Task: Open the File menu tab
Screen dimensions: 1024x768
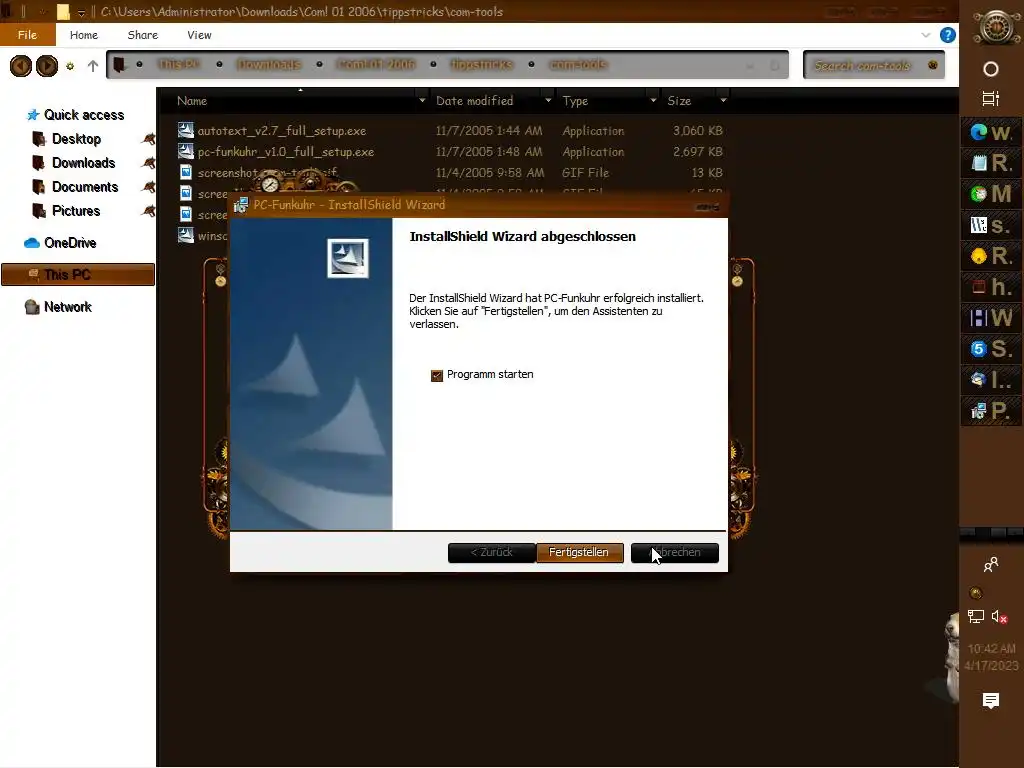Action: pyautogui.click(x=27, y=35)
